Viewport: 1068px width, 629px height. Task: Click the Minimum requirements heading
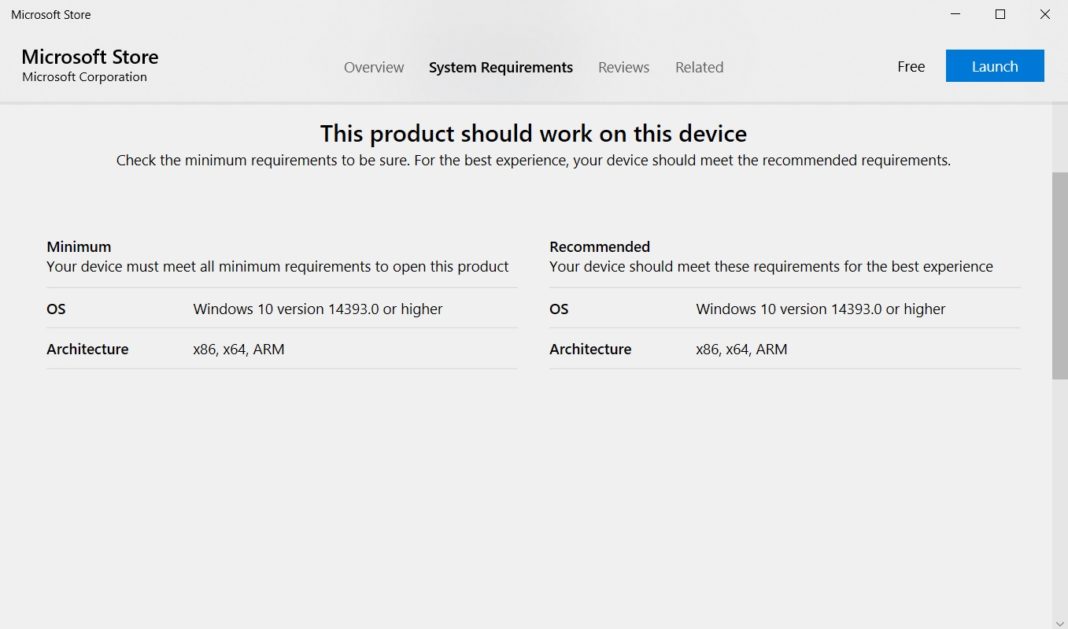78,246
